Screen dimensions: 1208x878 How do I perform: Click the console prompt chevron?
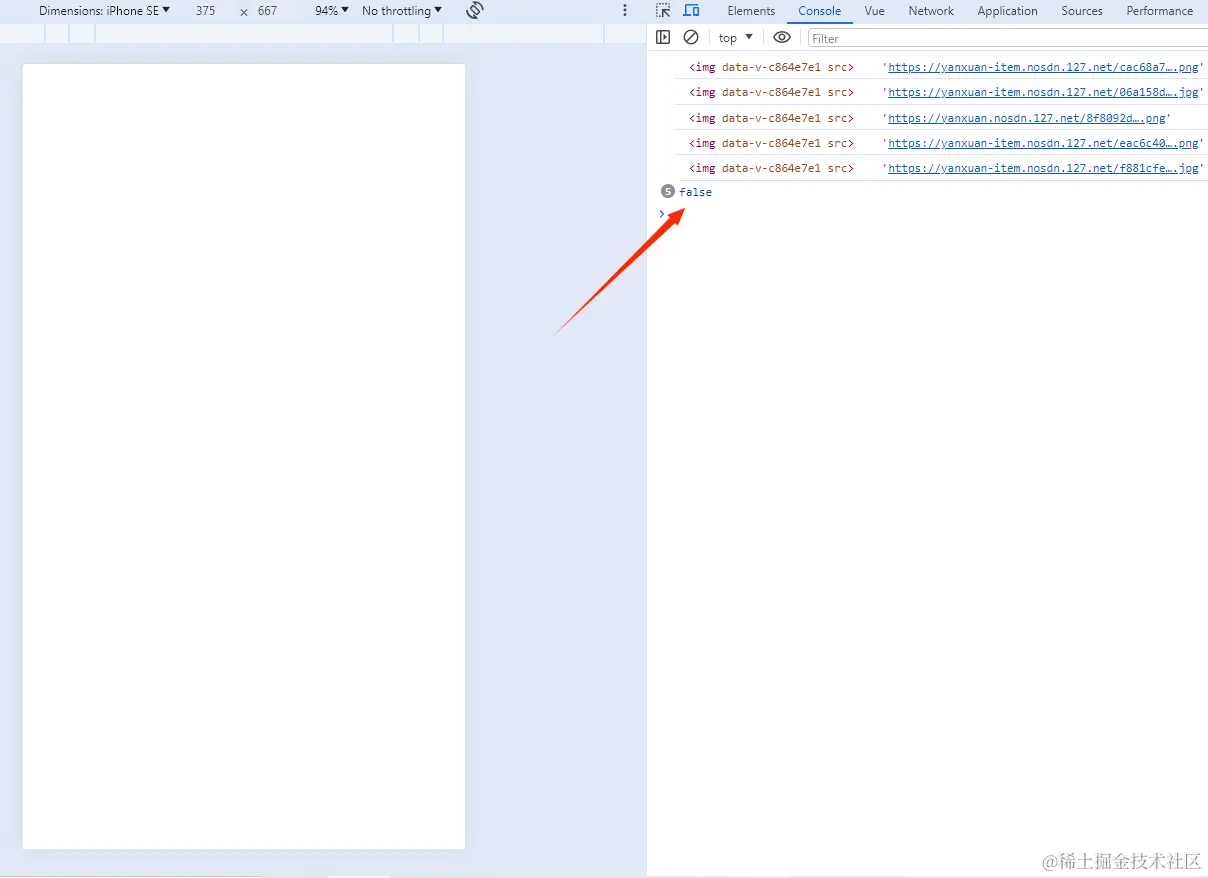662,213
